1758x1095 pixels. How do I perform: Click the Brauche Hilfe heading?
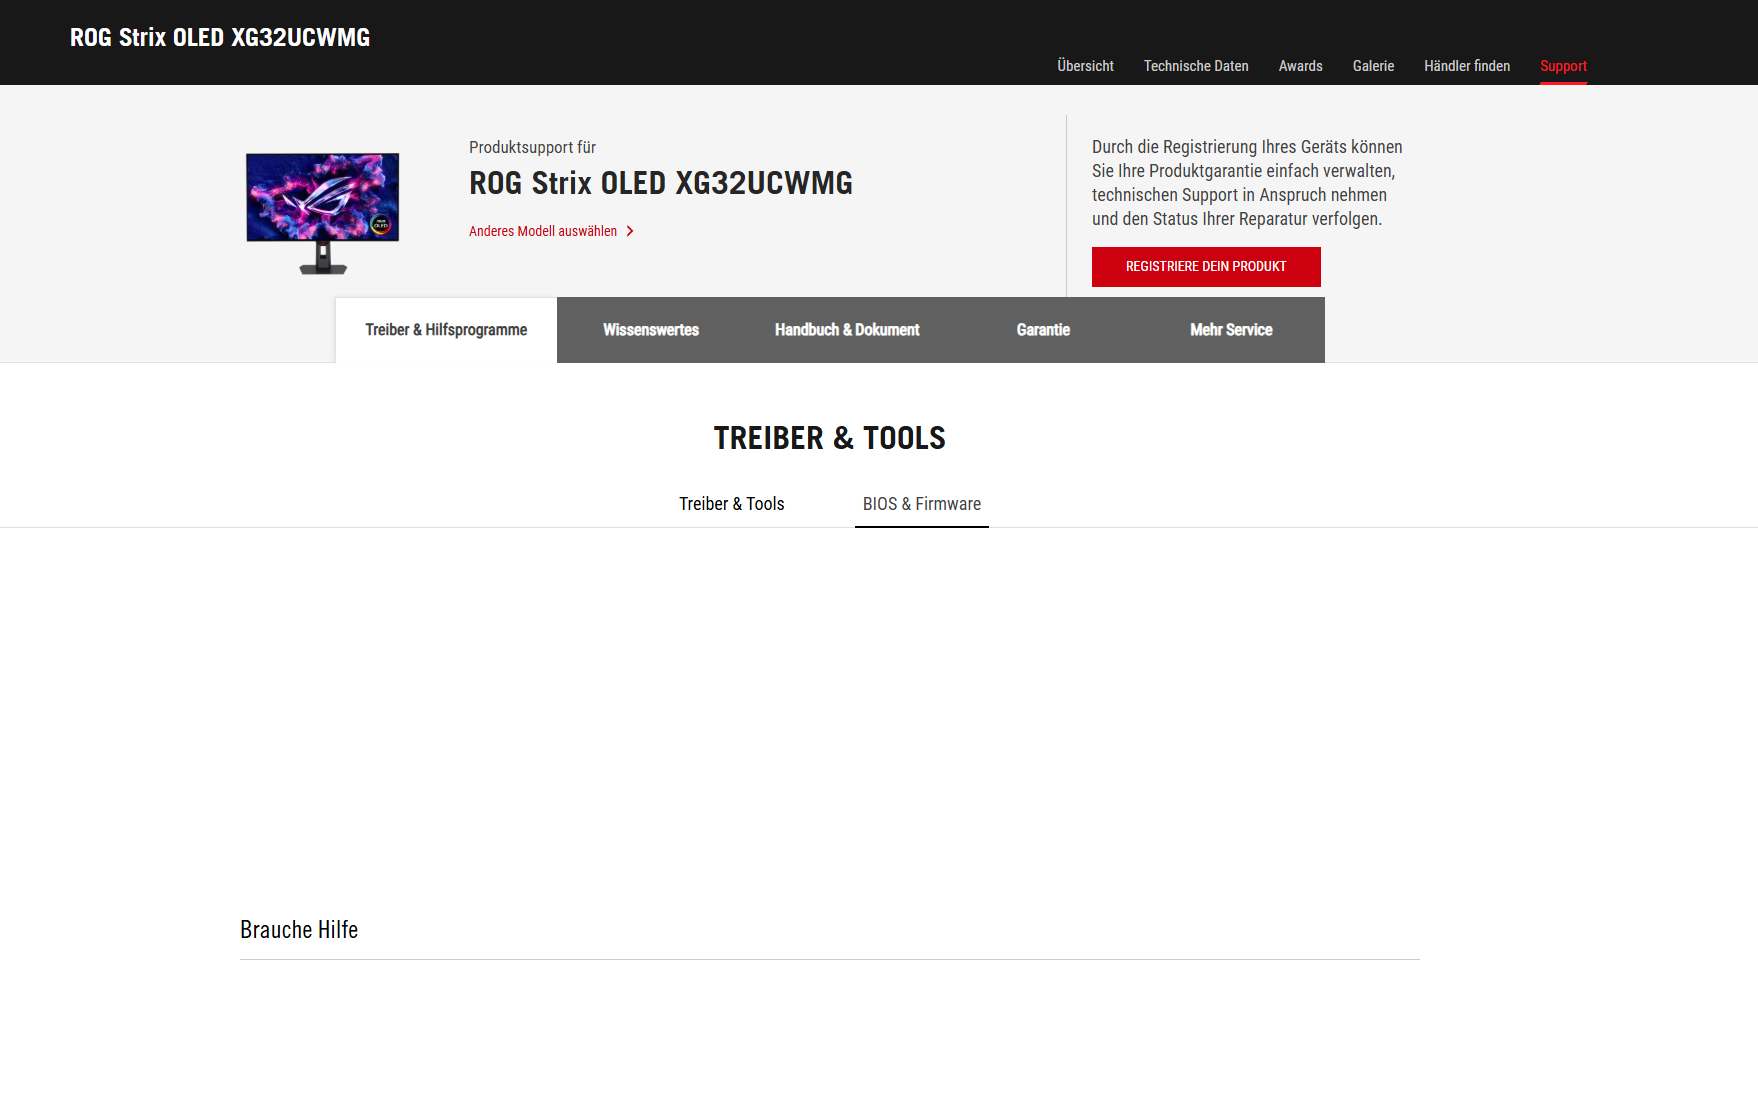(299, 930)
